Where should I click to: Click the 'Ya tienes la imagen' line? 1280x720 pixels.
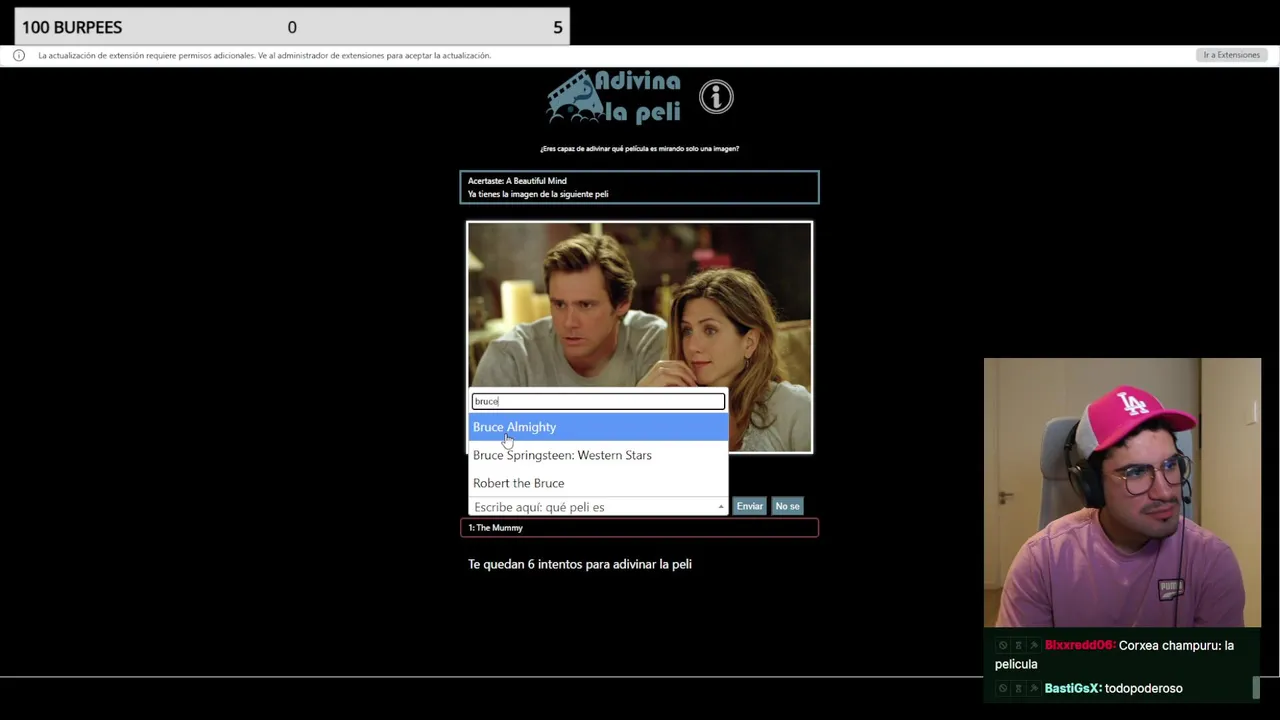[538, 194]
